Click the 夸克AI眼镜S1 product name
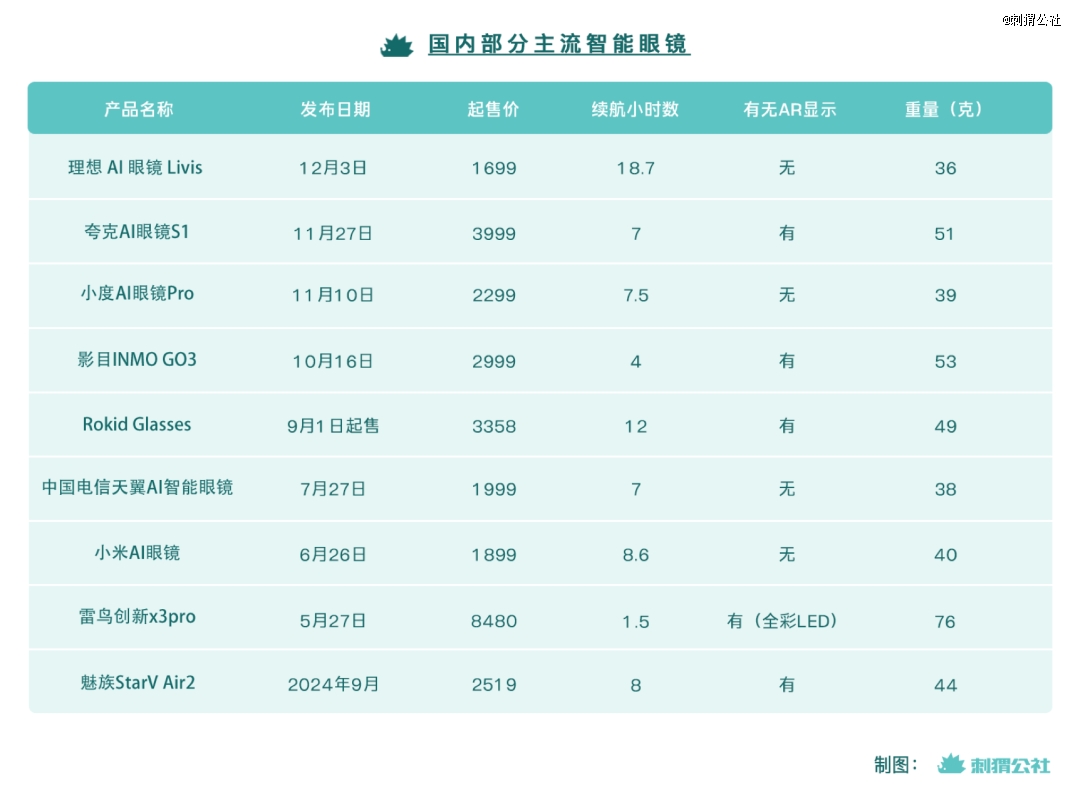Viewport: 1080px width, 797px height. (x=137, y=232)
